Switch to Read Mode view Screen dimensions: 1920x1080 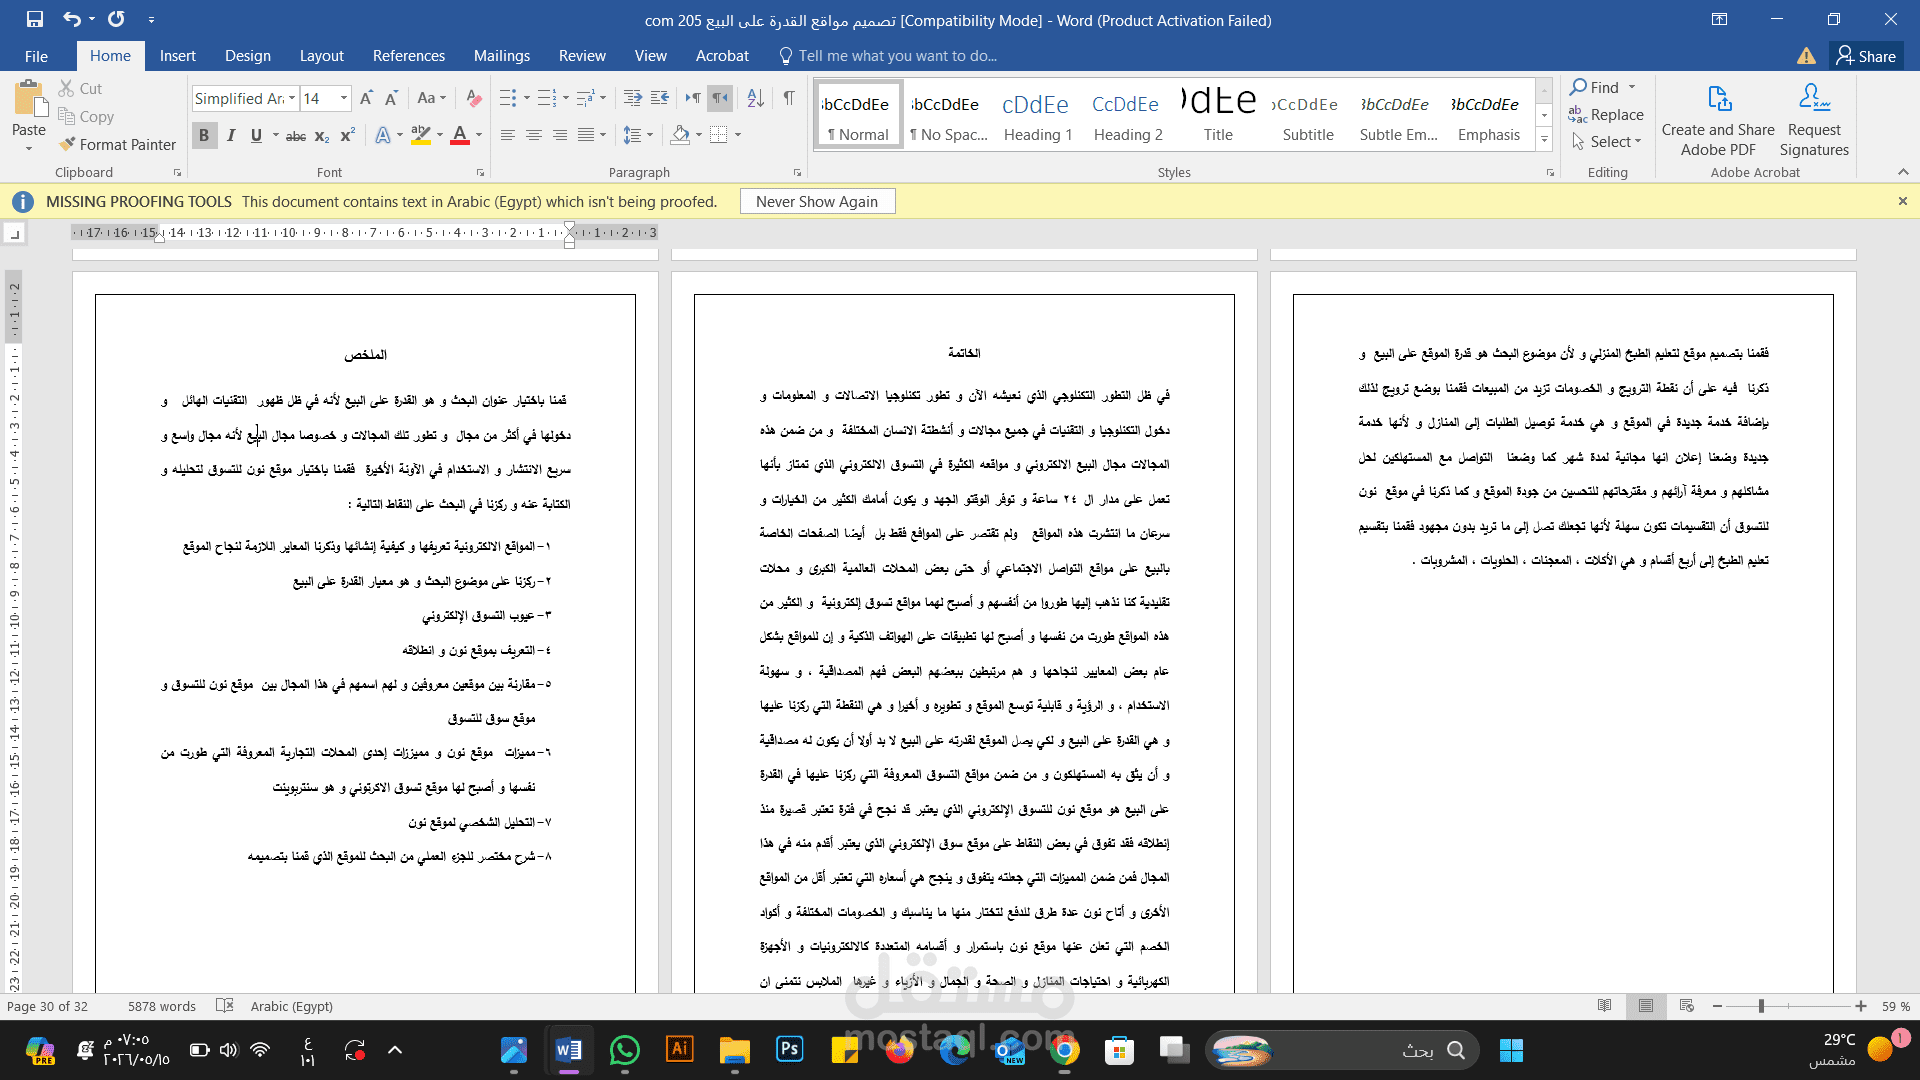(x=1605, y=1006)
